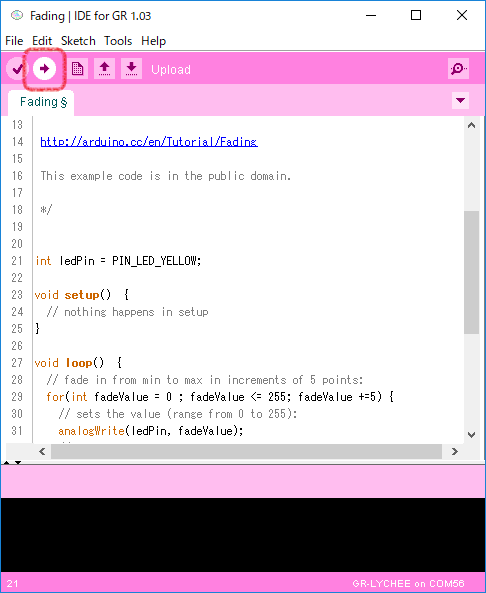Click 'GR-LYCHEE on COM56' in the status bar
This screenshot has width=486, height=593.
click(x=408, y=584)
